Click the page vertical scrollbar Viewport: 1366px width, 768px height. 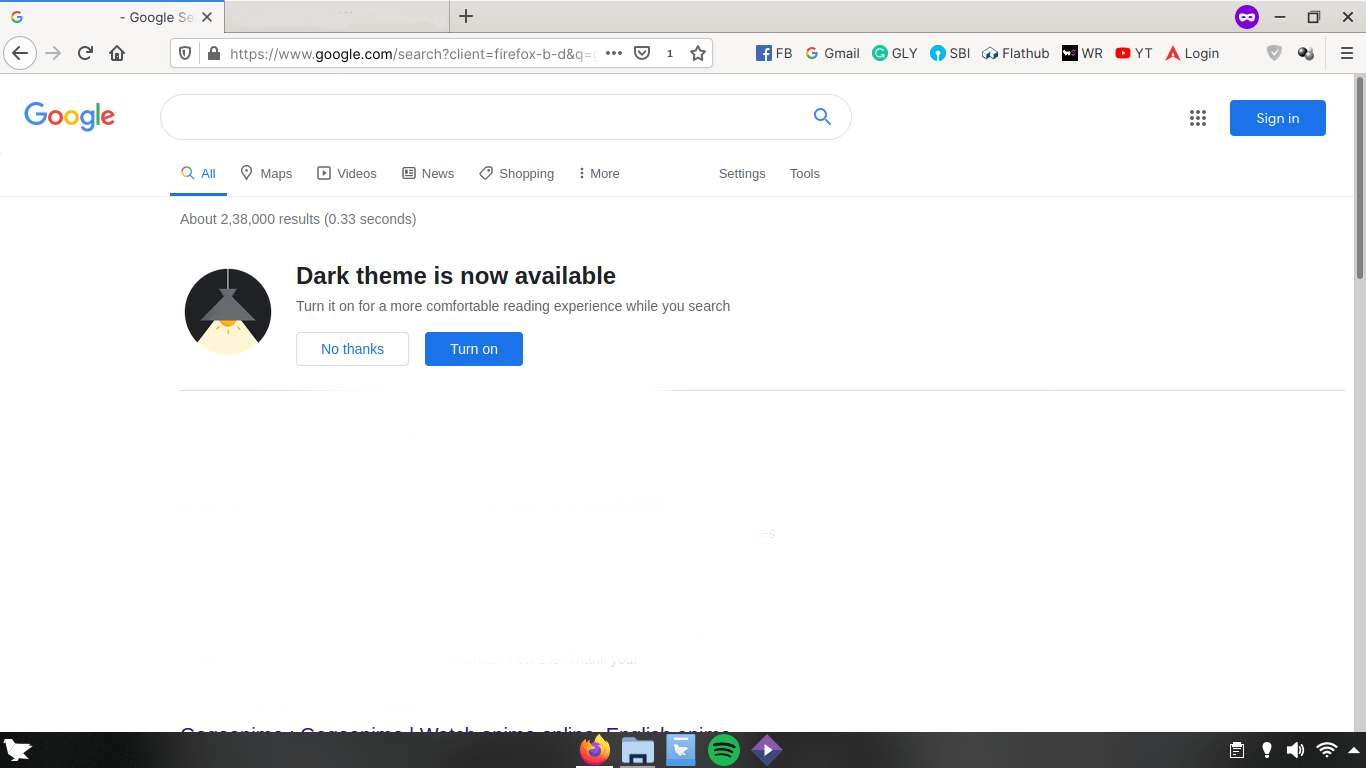[x=1360, y=178]
